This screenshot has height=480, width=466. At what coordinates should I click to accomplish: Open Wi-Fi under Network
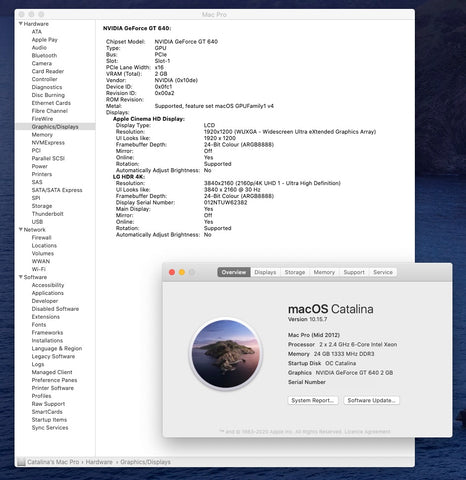38,269
